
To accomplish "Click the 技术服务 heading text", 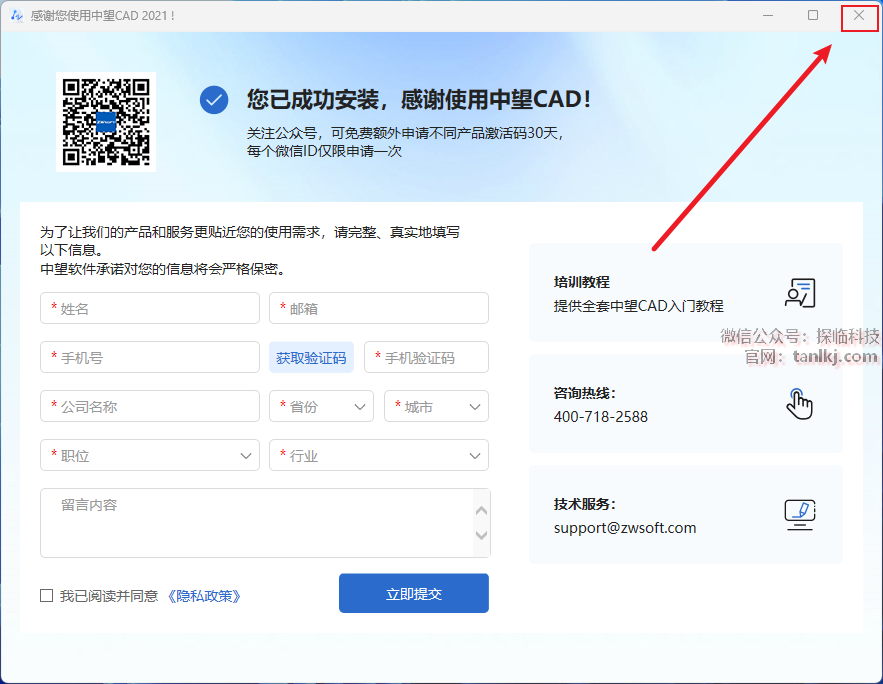I will tap(585, 504).
